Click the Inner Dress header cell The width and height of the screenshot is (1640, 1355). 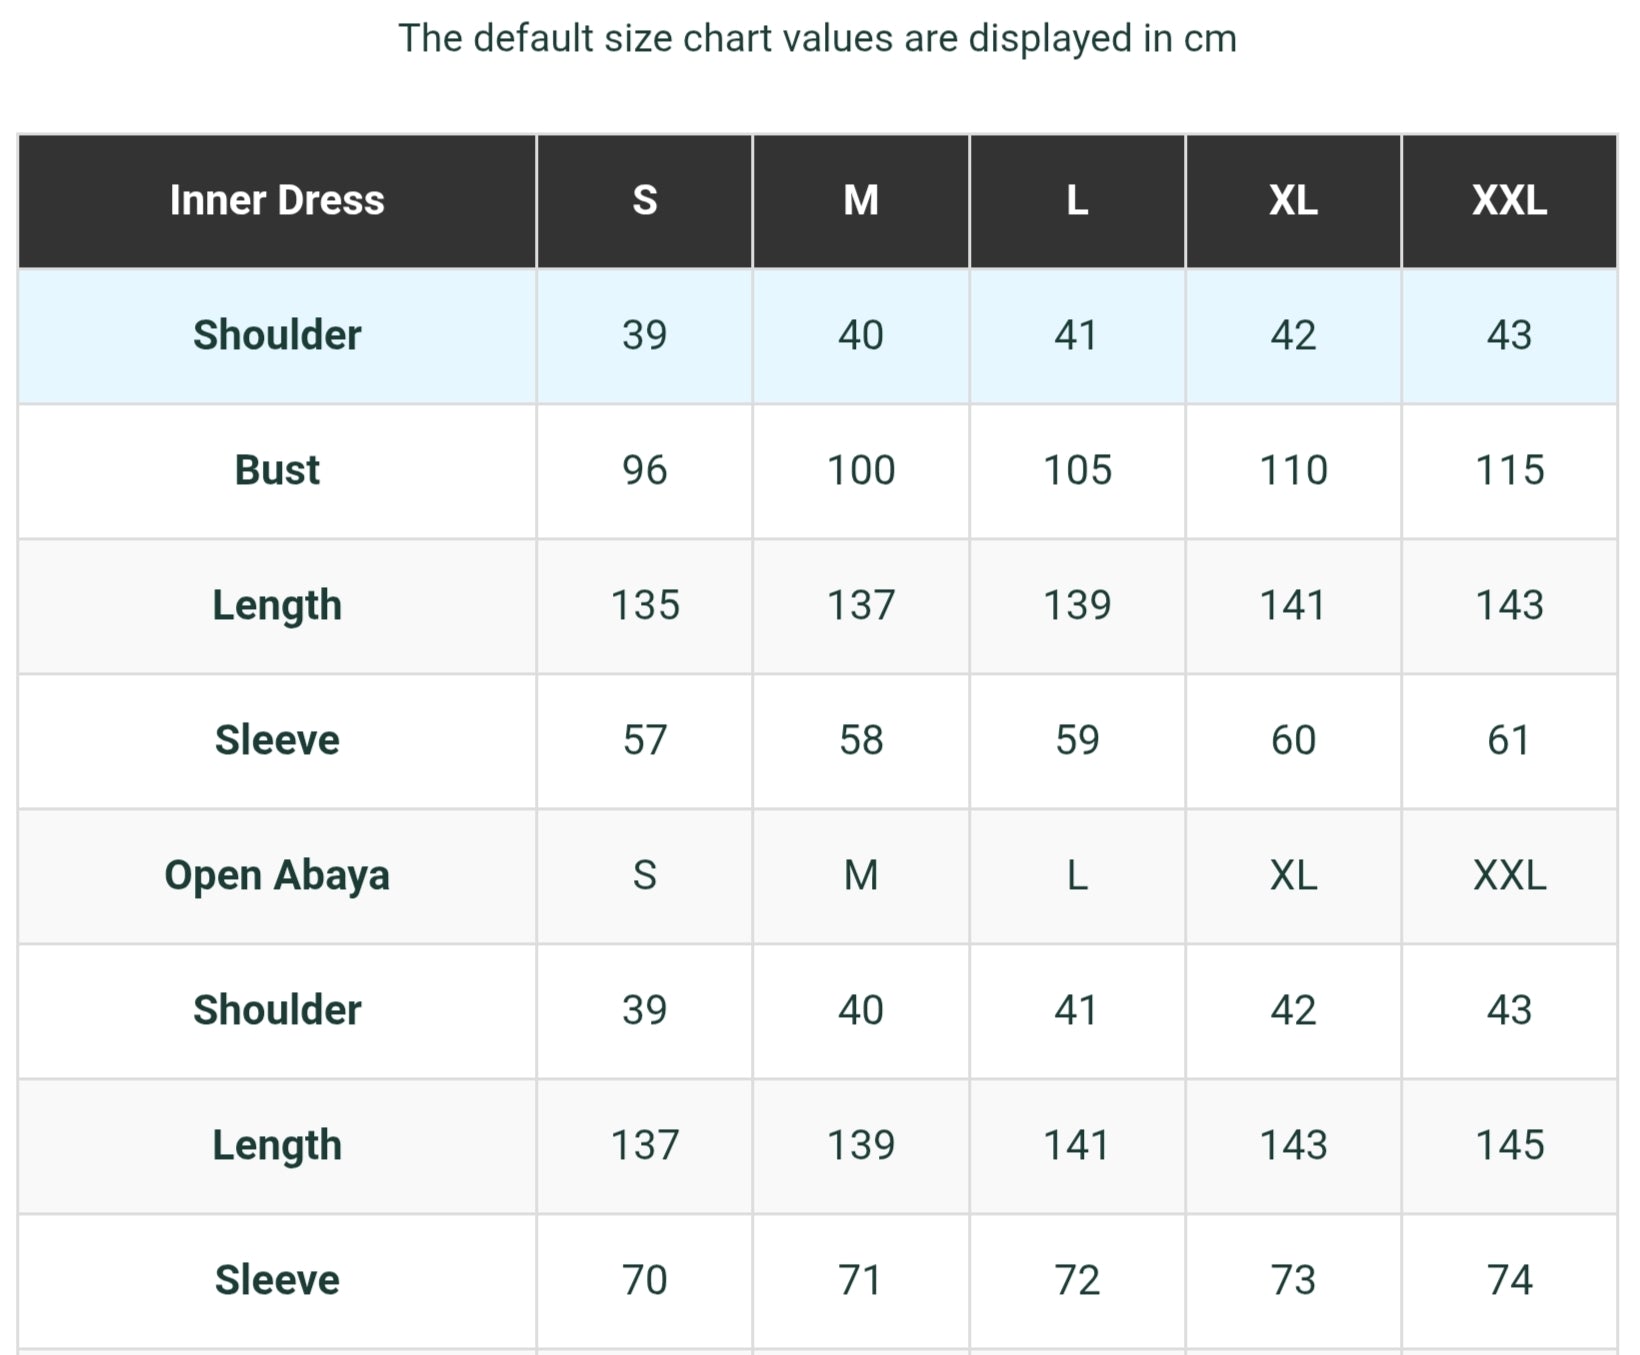point(277,201)
